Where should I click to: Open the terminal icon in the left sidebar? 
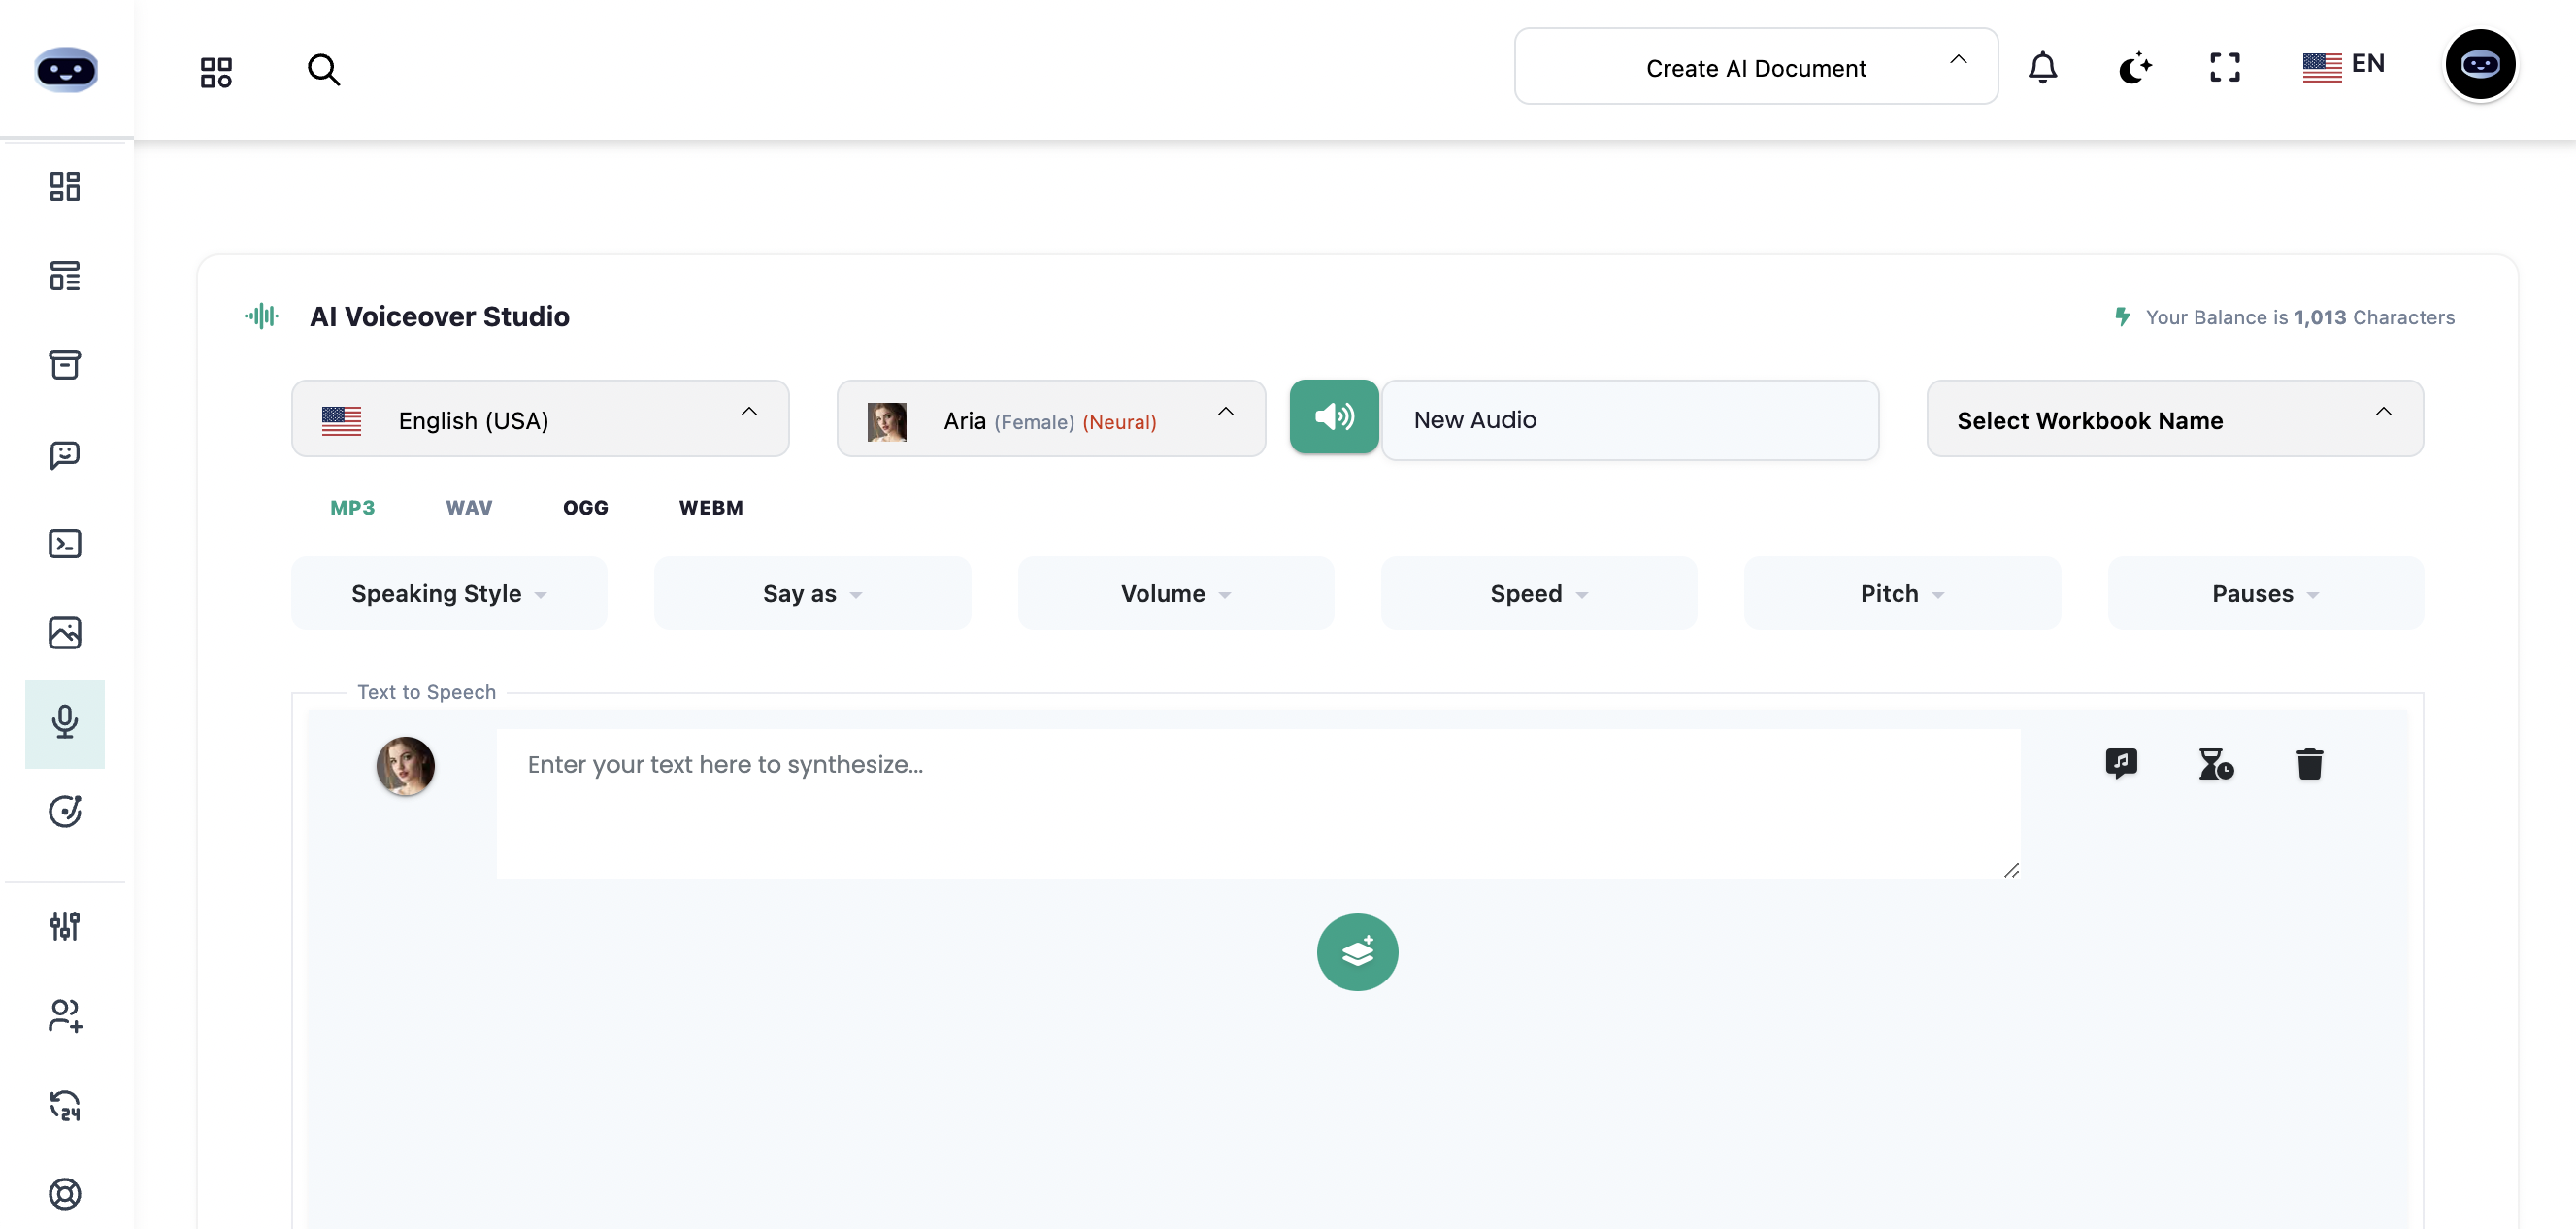point(64,543)
